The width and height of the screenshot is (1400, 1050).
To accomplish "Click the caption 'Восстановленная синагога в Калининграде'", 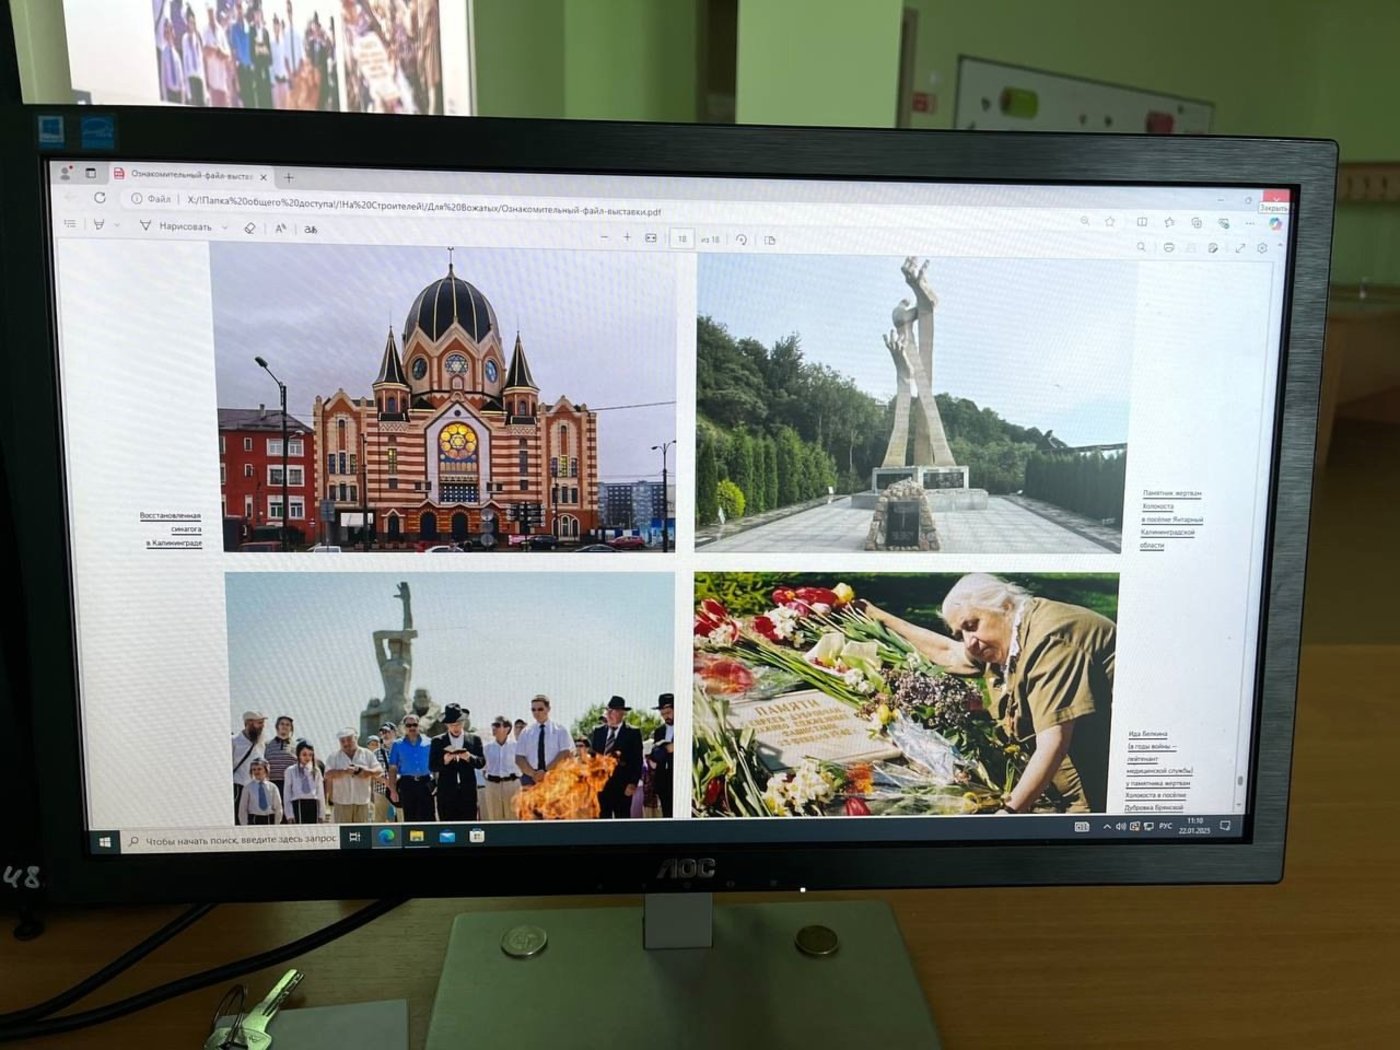I will click(x=172, y=529).
